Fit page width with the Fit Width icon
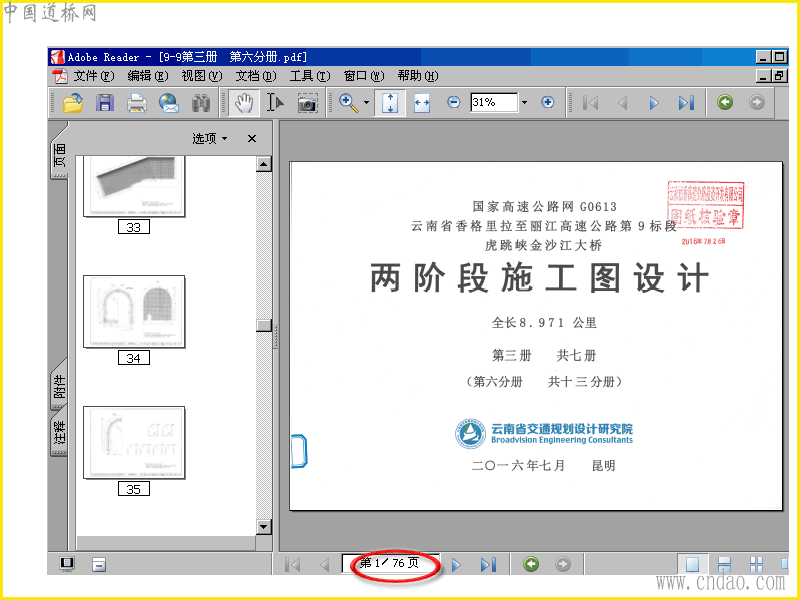 [x=422, y=103]
